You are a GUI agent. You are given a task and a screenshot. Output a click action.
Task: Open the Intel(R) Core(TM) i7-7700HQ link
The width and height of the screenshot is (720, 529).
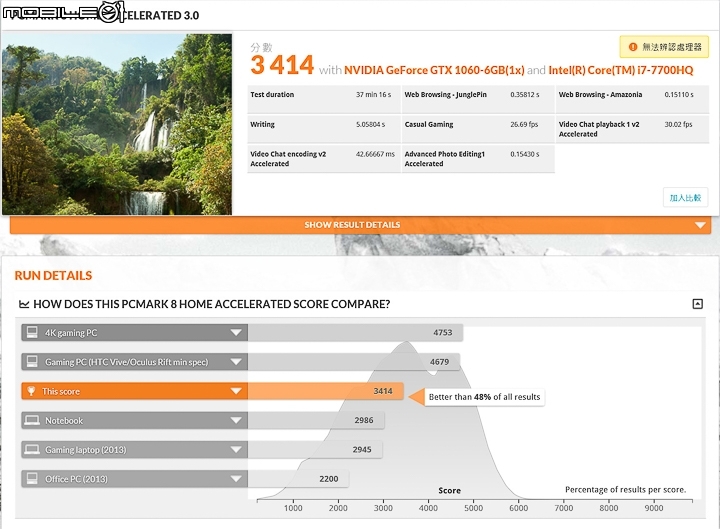[x=620, y=70]
